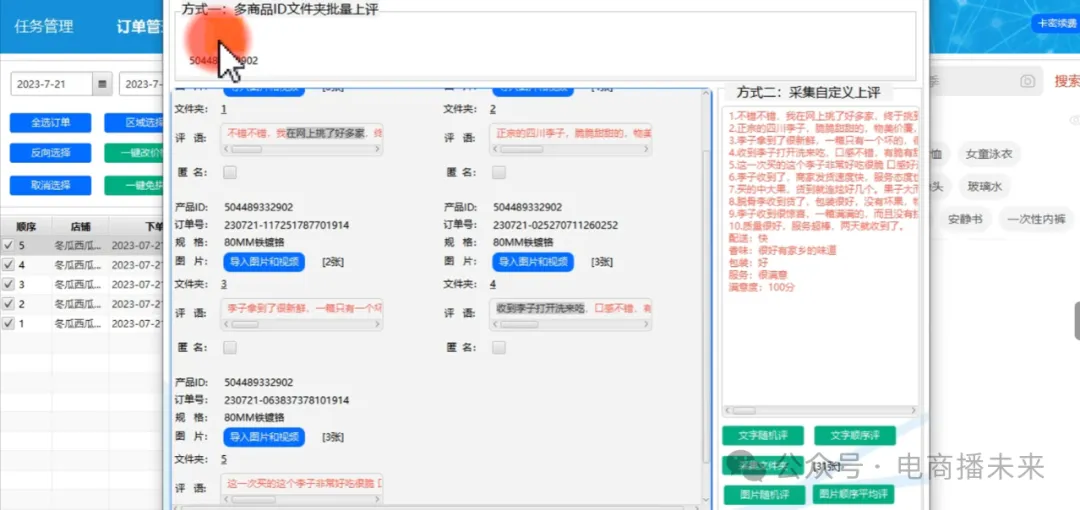Click 导入图片和视频 for folder 5
1080x510 pixels.
pos(263,437)
